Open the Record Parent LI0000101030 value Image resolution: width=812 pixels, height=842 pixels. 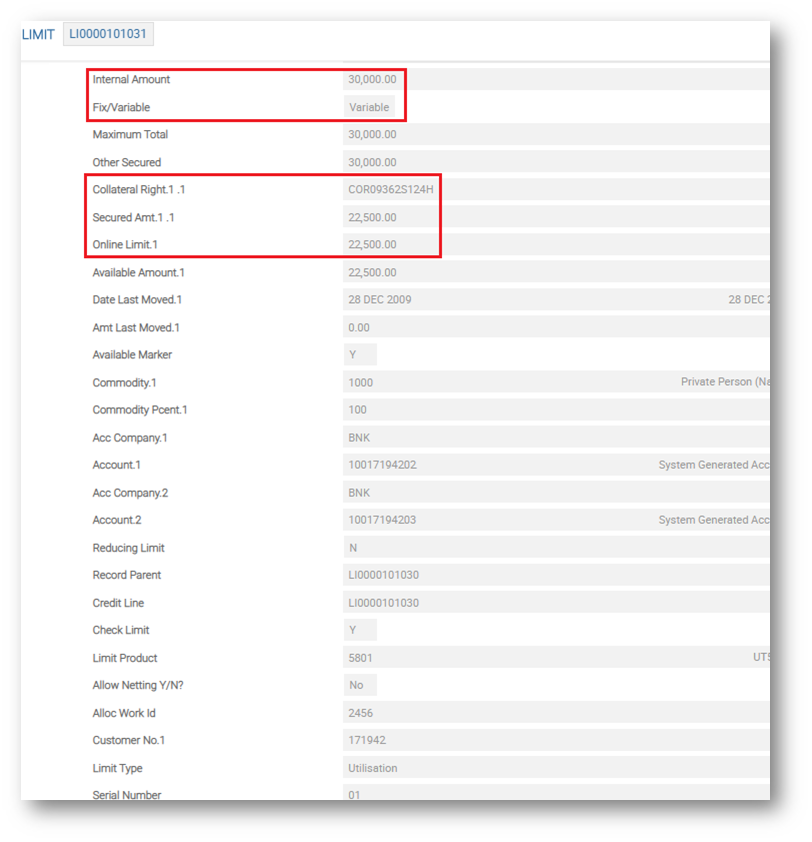383,575
